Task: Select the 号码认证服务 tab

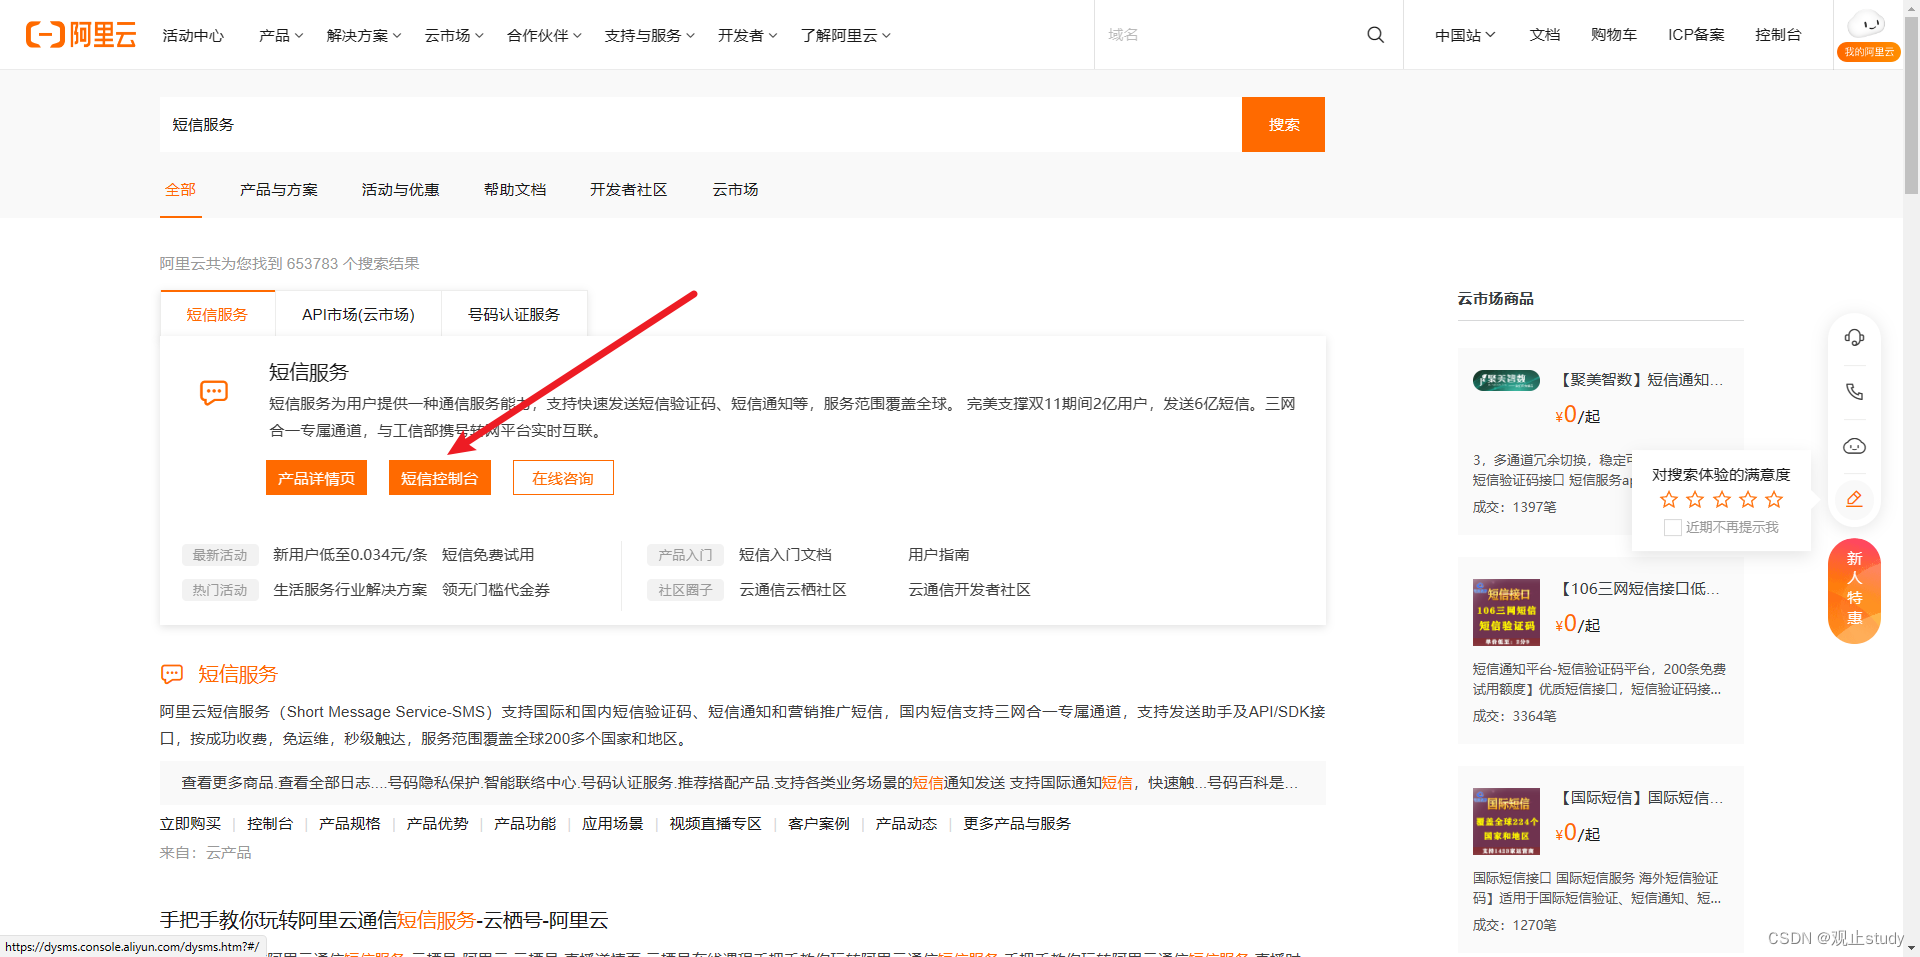Action: 514,314
